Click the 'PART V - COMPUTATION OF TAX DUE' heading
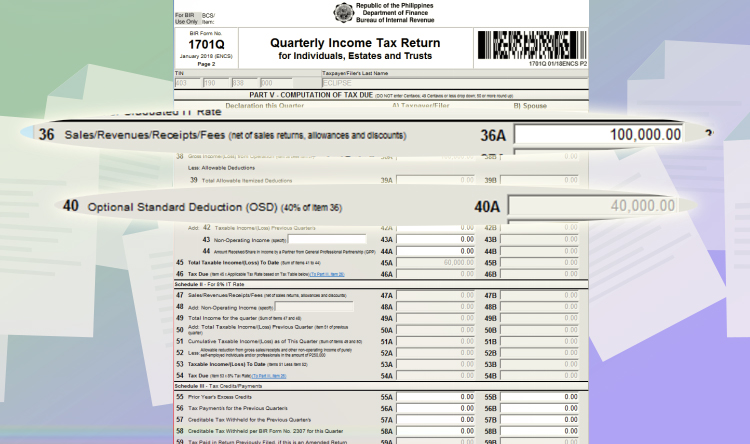 (x=311, y=95)
